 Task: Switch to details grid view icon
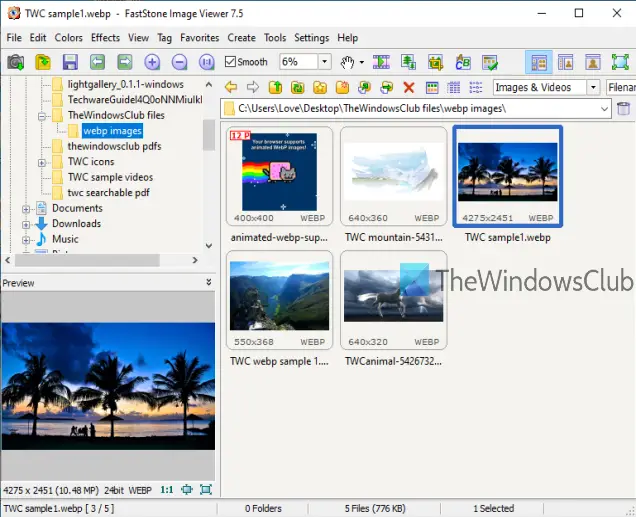[x=453, y=87]
